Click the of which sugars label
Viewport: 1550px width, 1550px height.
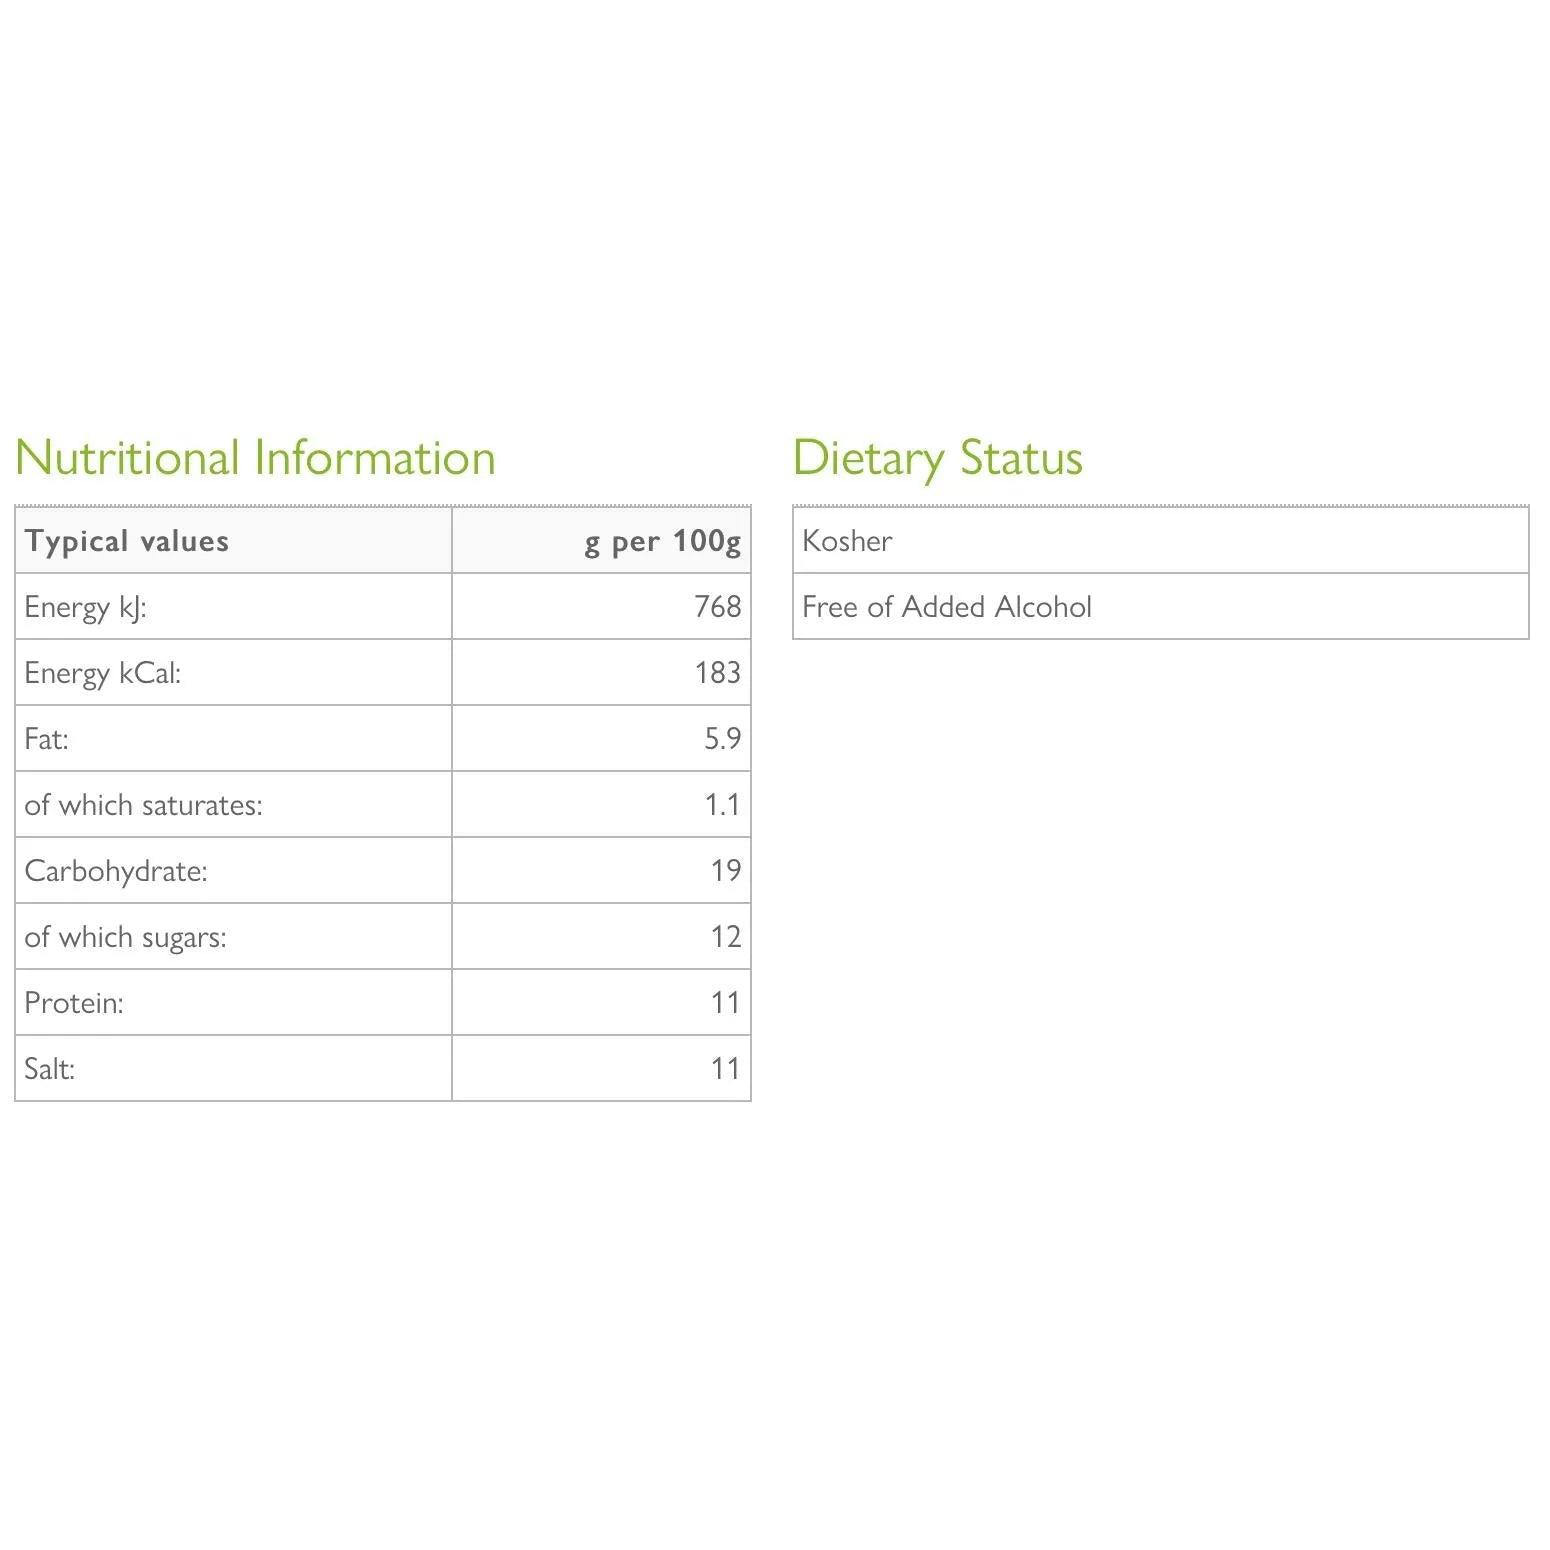(125, 937)
